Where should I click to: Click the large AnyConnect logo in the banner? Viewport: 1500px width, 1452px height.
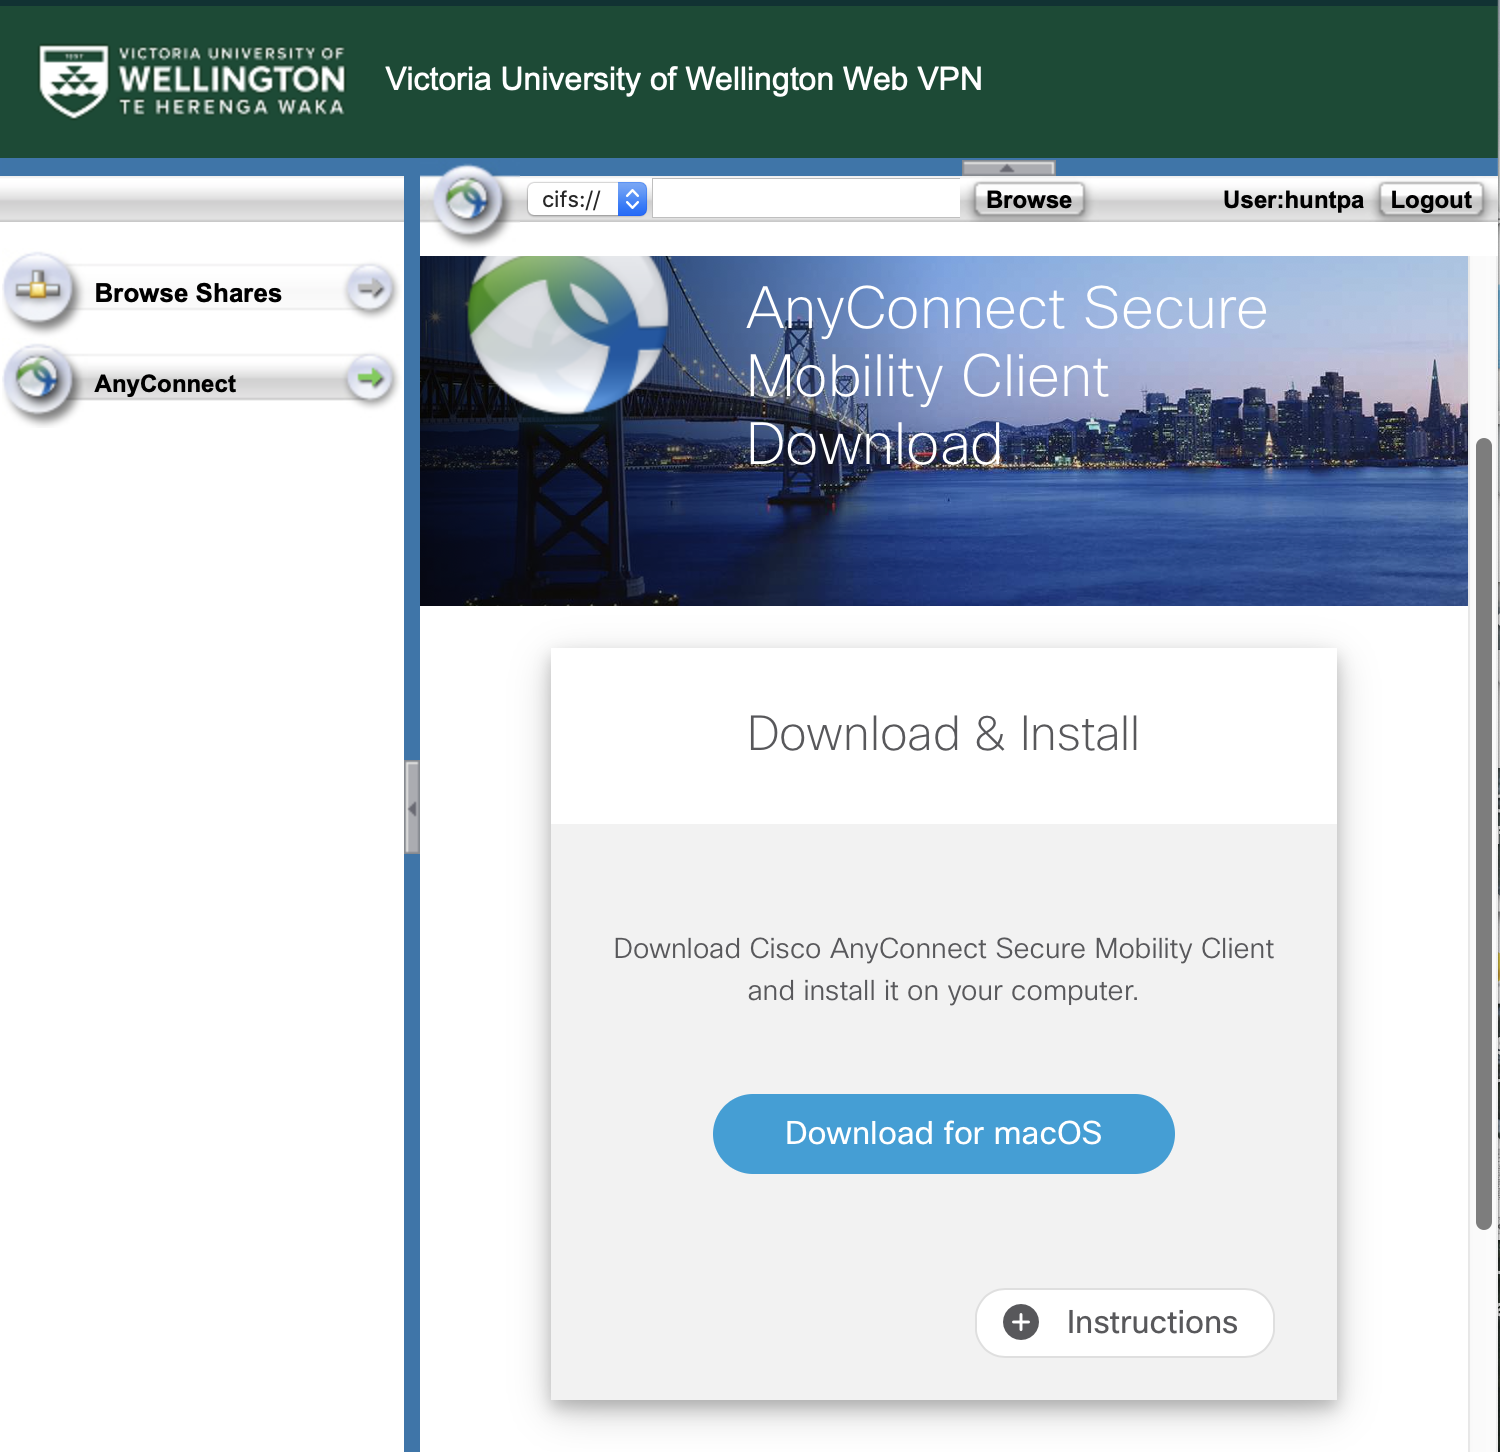pyautogui.click(x=567, y=332)
